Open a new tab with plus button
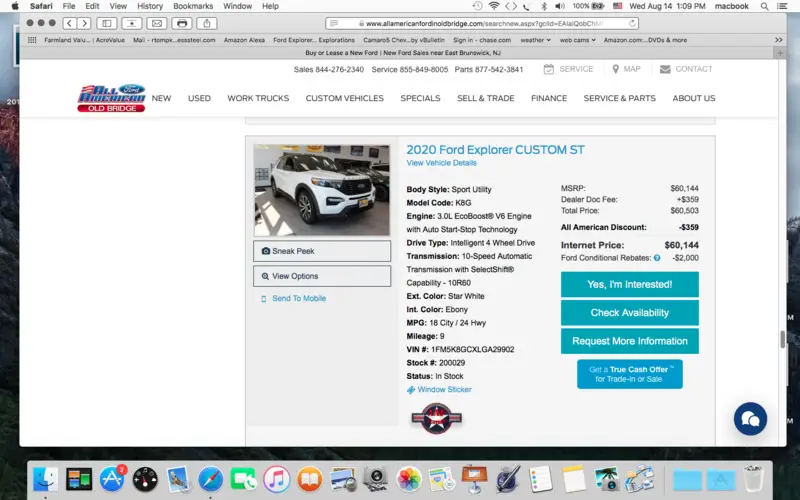 point(780,53)
